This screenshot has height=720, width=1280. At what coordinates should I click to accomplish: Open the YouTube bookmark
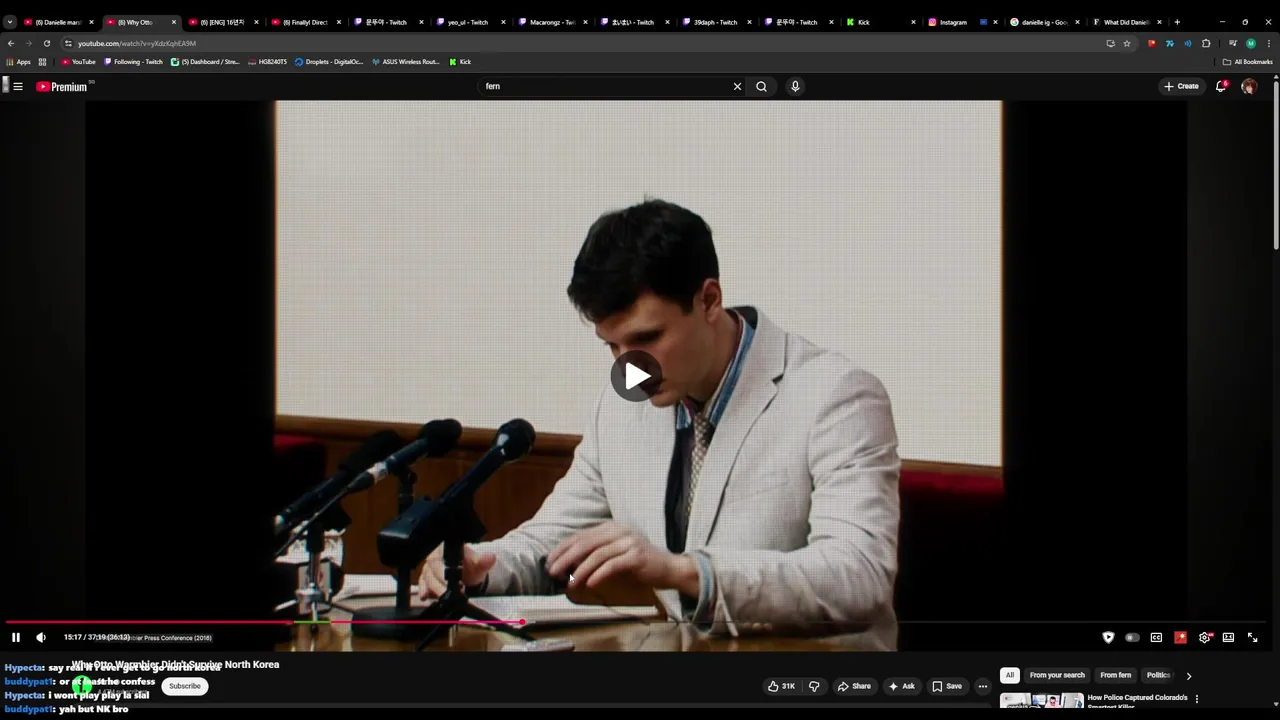79,62
